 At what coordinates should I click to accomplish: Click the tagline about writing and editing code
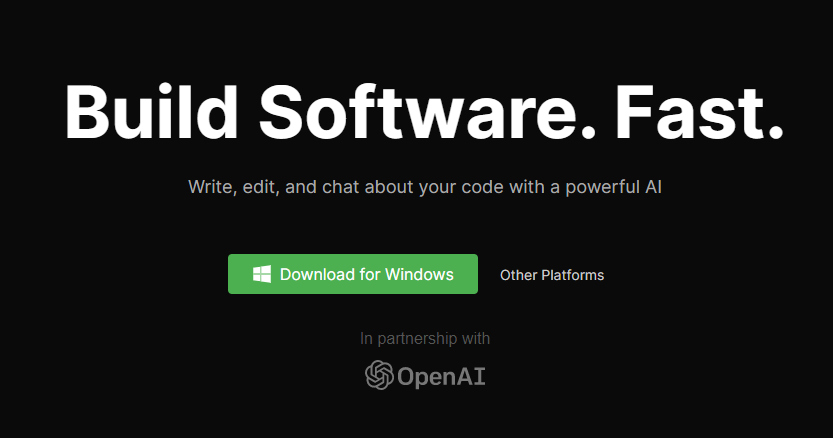tap(425, 187)
